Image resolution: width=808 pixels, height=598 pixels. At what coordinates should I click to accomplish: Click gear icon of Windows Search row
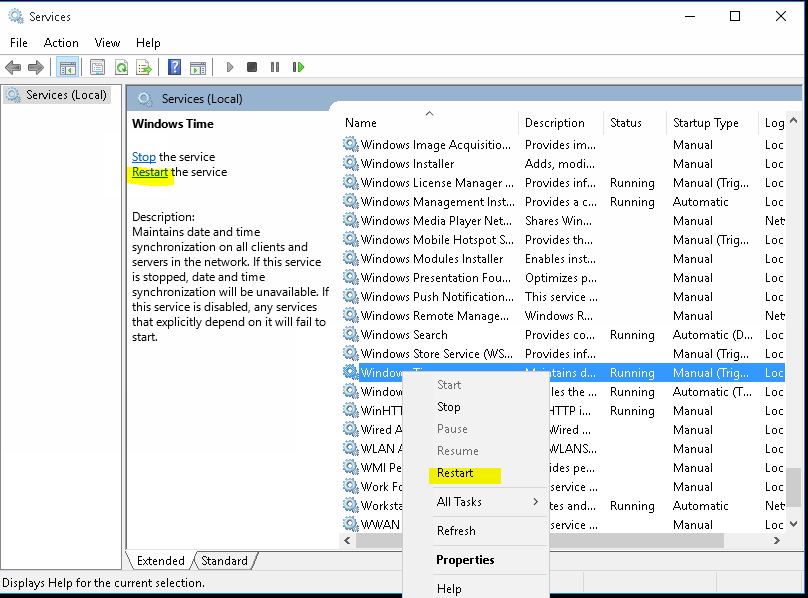click(350, 335)
